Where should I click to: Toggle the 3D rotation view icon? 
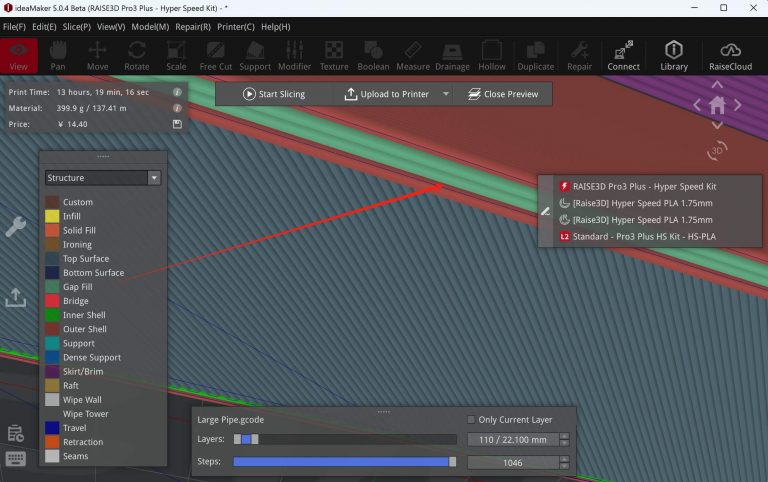[x=717, y=150]
